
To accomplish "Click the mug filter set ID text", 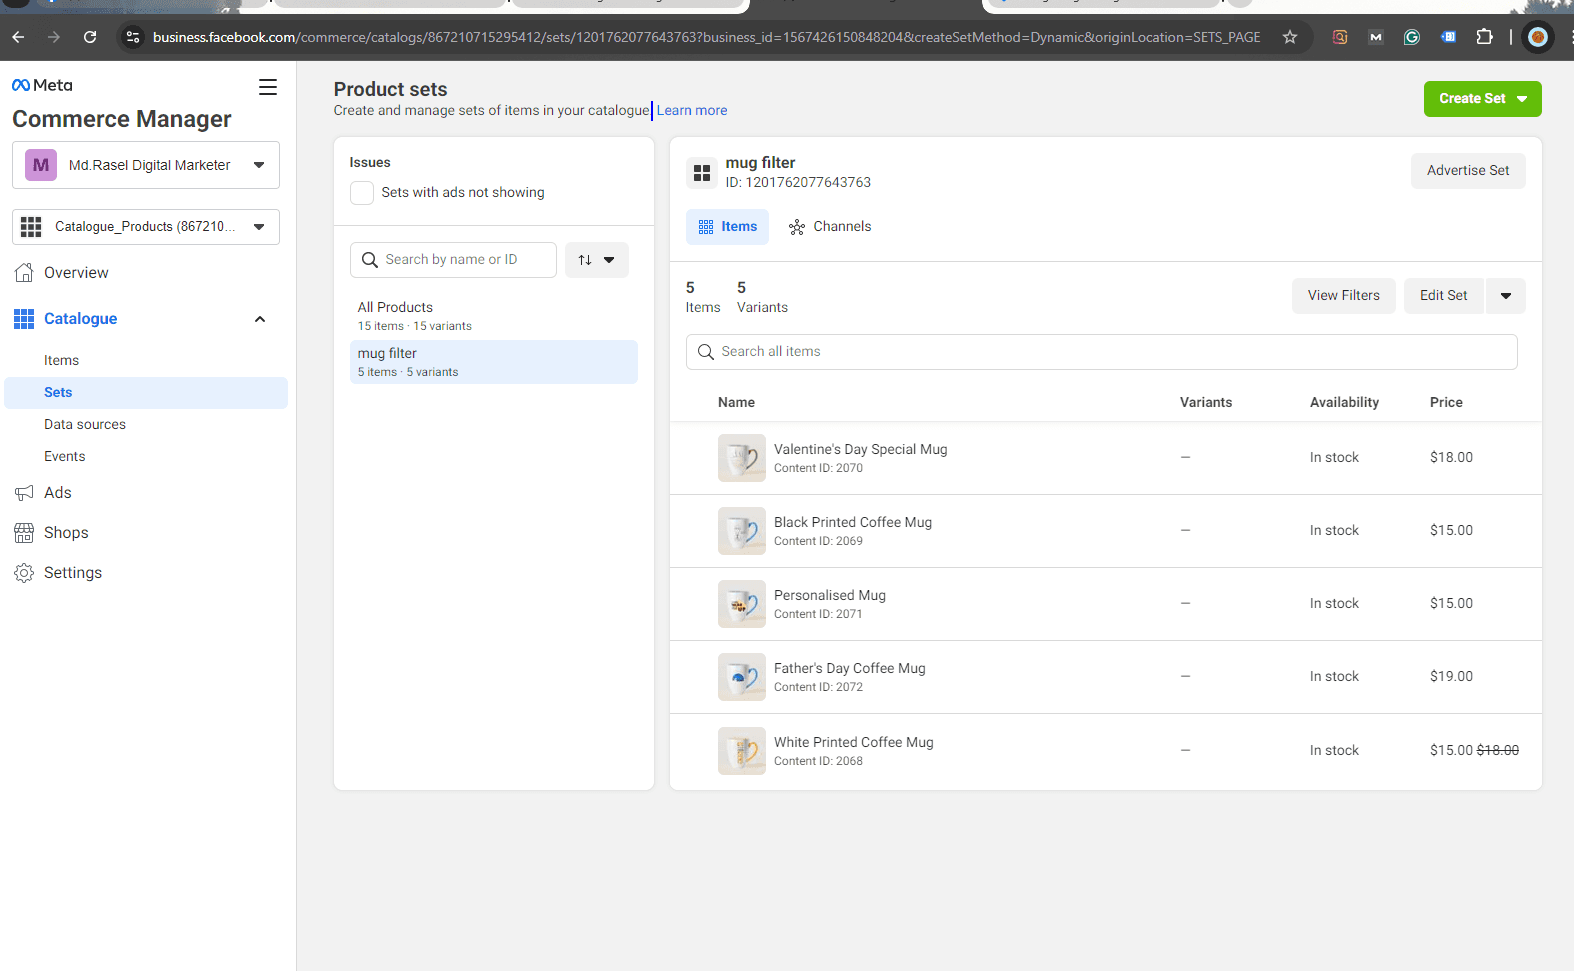I will coord(798,183).
